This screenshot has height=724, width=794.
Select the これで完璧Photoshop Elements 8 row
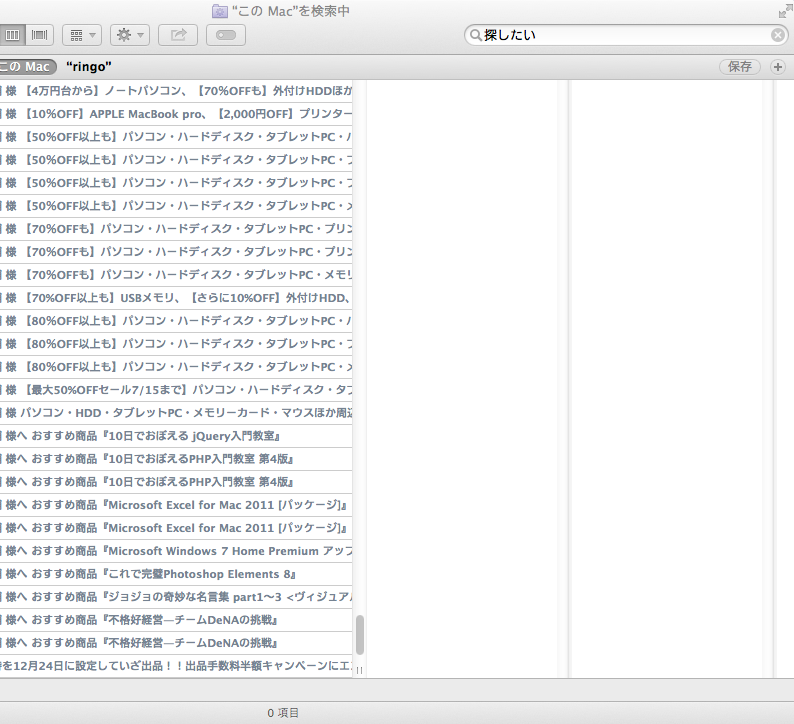tap(176, 574)
